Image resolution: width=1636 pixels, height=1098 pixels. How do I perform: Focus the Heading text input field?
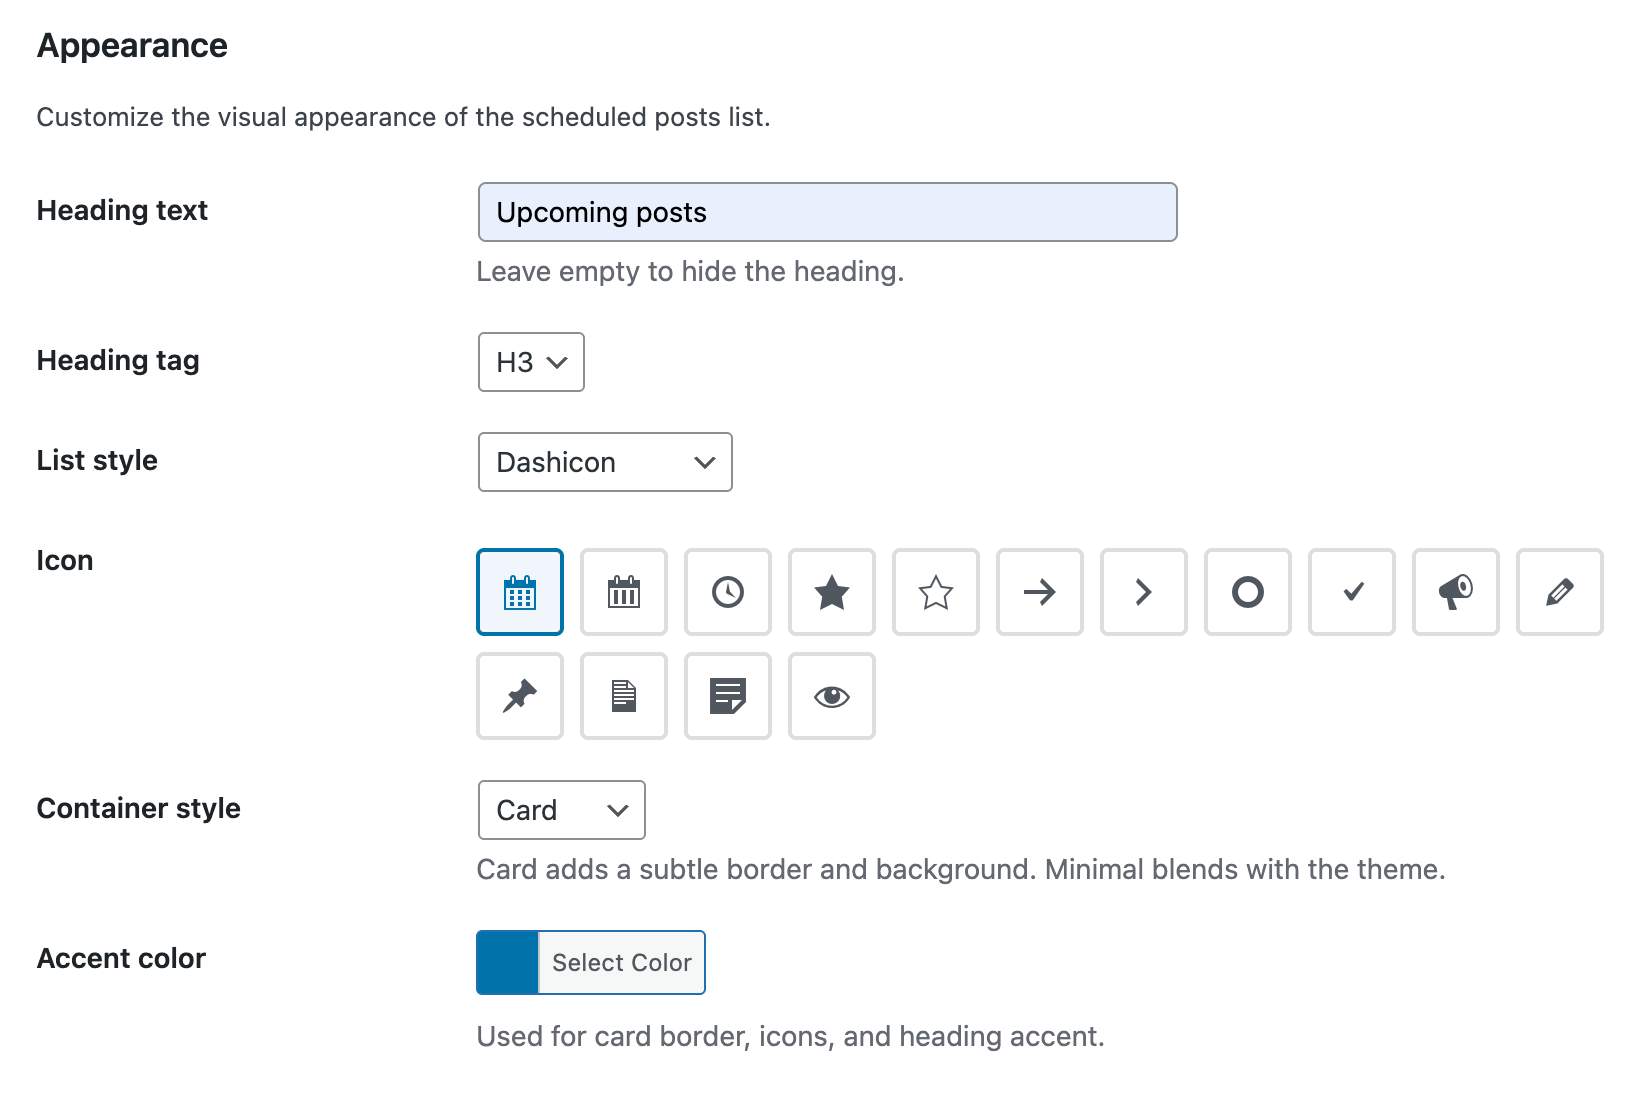827,212
